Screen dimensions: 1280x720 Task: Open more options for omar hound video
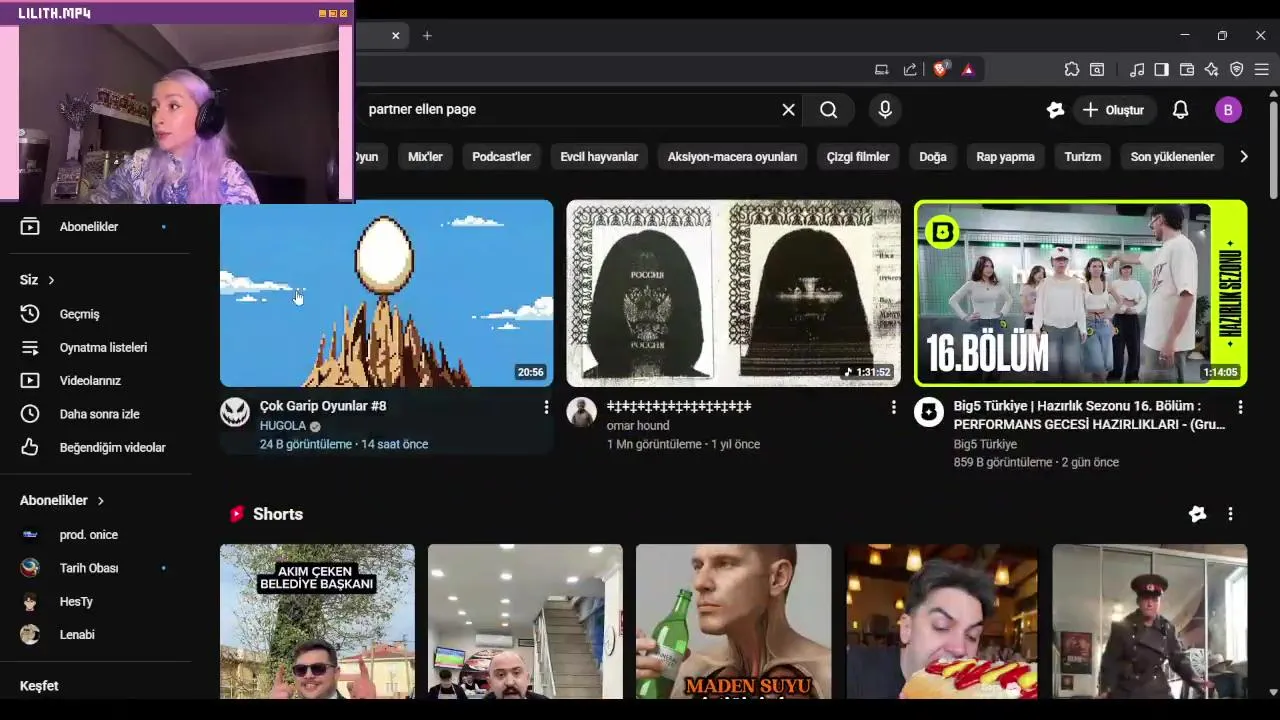click(893, 407)
